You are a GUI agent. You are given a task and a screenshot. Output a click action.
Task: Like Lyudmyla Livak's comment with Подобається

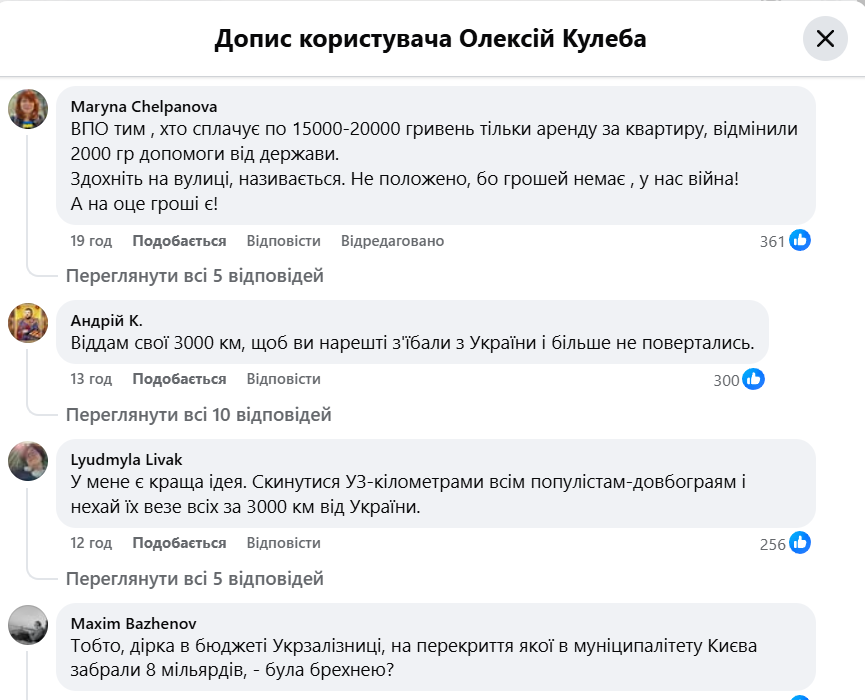pyautogui.click(x=179, y=542)
